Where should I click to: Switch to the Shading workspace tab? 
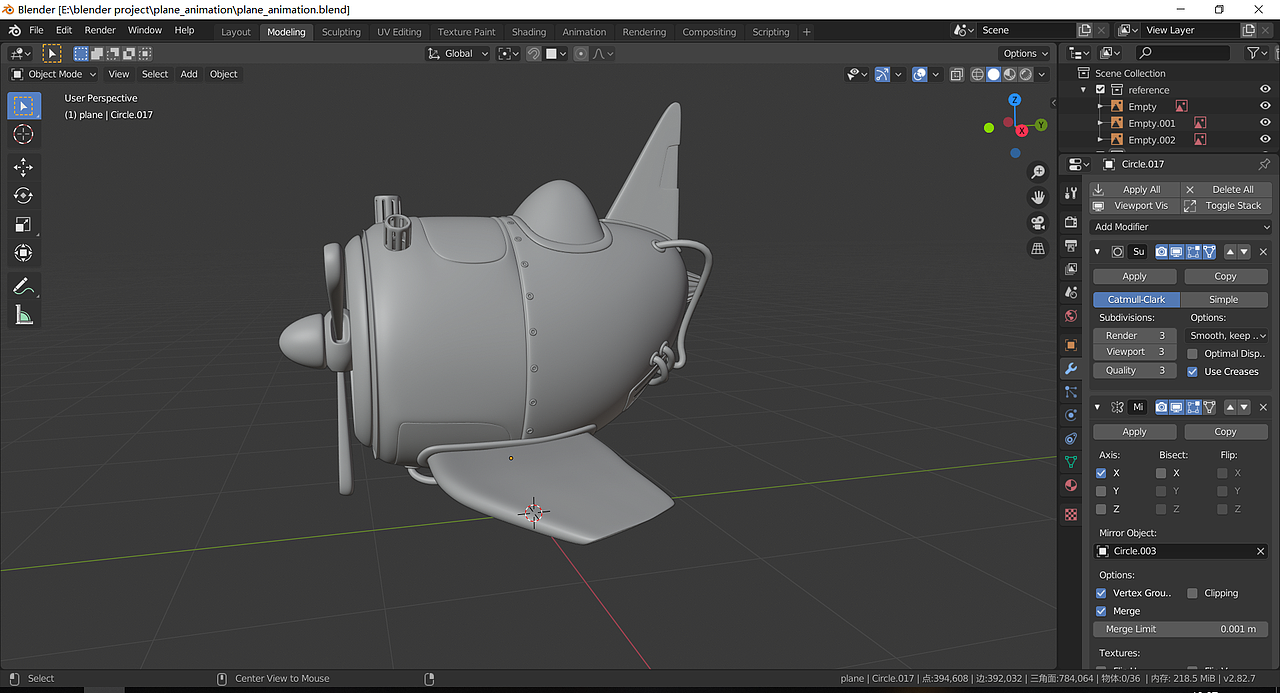click(529, 32)
